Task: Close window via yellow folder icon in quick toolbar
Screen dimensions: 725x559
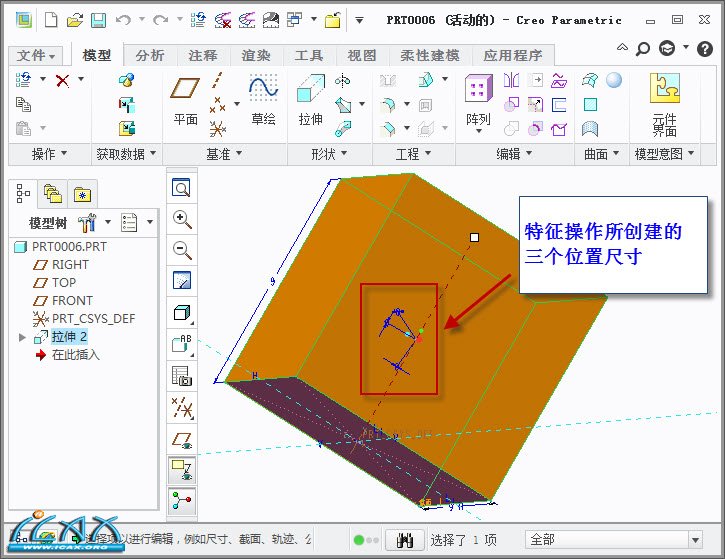Action: [x=332, y=20]
